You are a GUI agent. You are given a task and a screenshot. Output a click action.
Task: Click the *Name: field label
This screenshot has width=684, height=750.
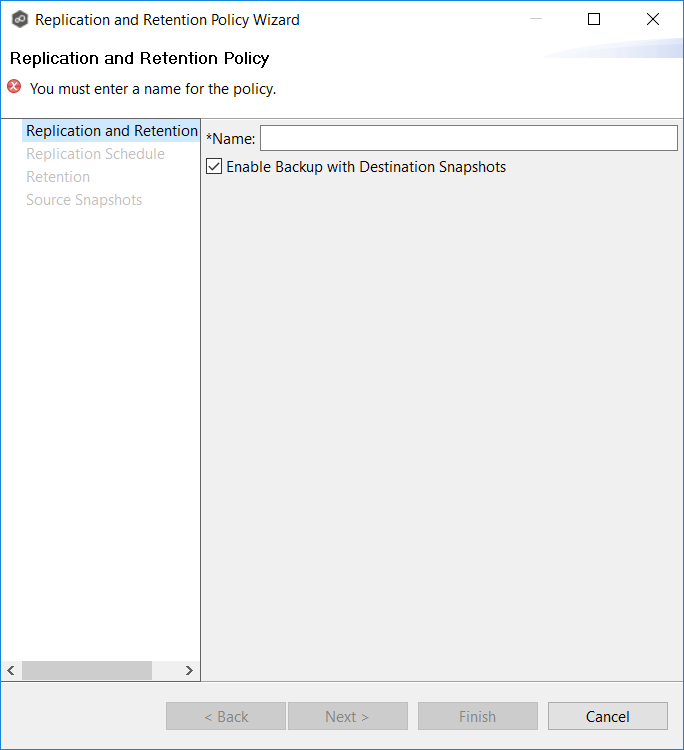[231, 139]
